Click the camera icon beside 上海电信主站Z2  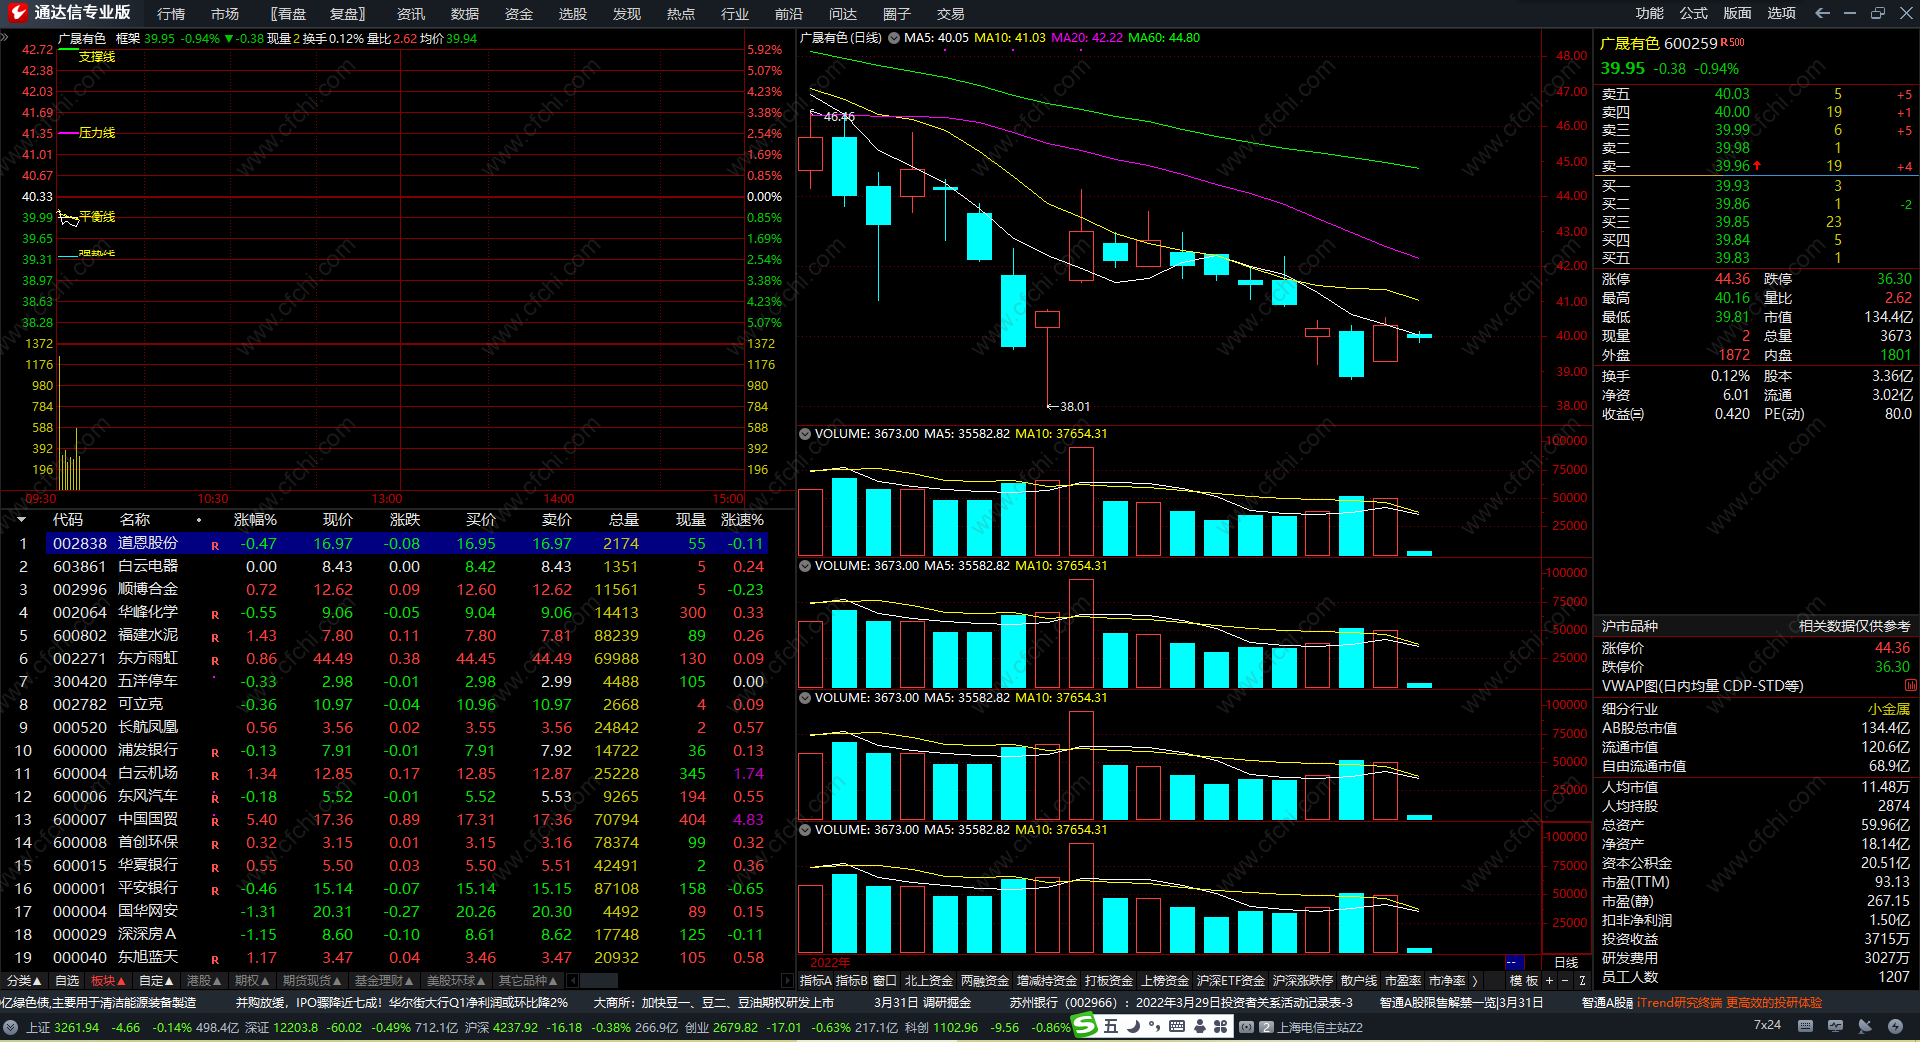(x=1246, y=1027)
